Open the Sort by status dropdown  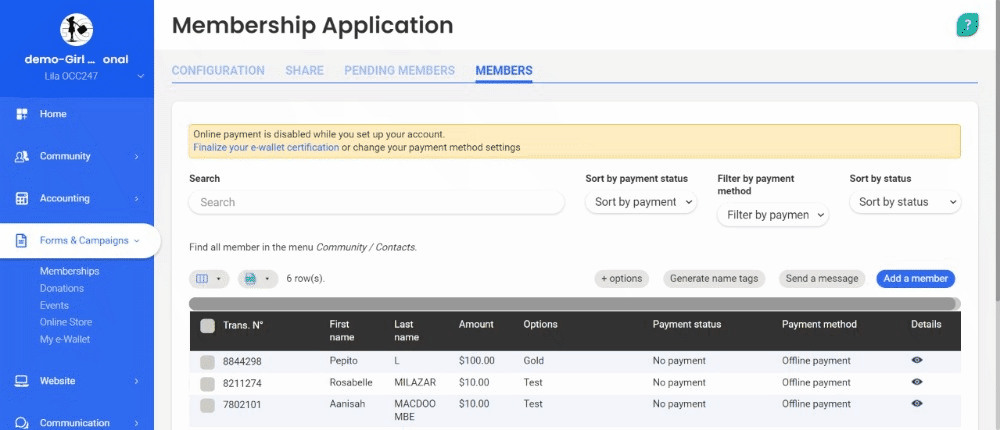(x=904, y=202)
